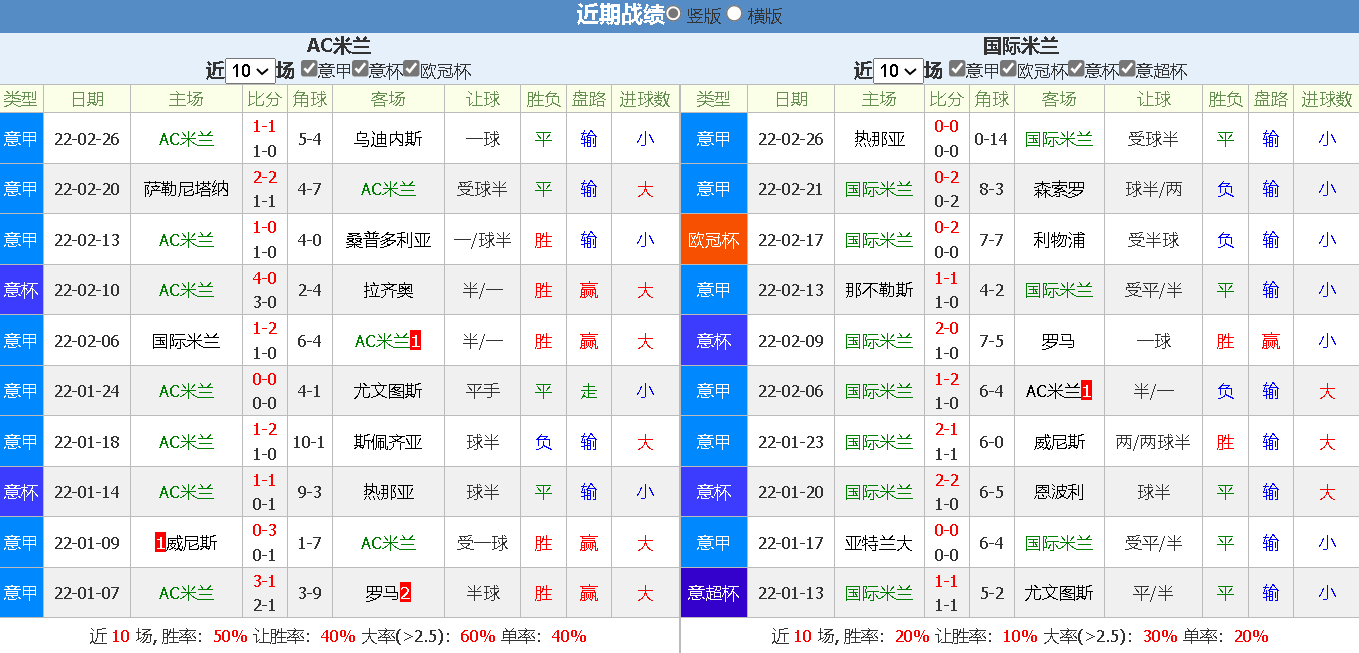This screenshot has width=1359, height=653.
Task: Uncheck 意超杯 under 国际米兰
Action: (1128, 69)
